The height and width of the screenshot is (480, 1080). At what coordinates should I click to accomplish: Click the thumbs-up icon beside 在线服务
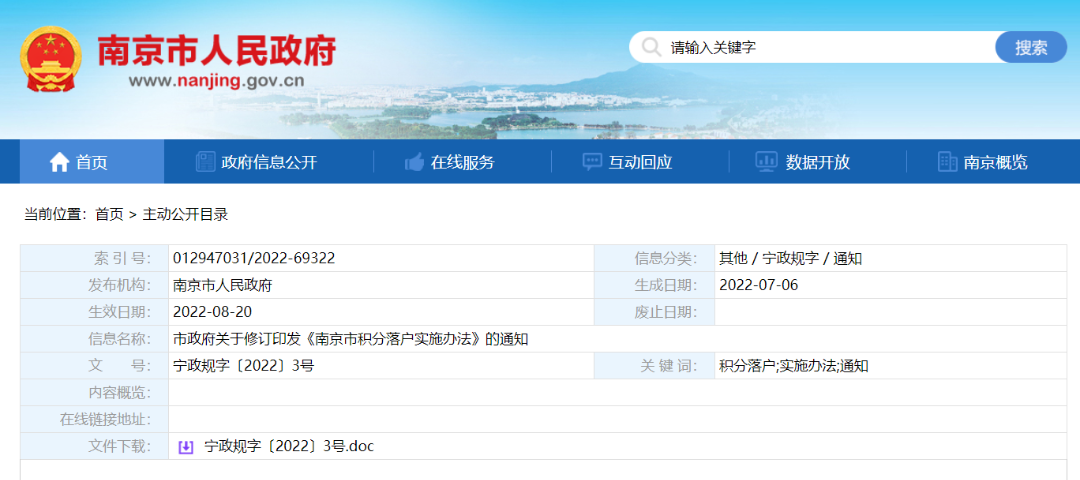pos(414,162)
